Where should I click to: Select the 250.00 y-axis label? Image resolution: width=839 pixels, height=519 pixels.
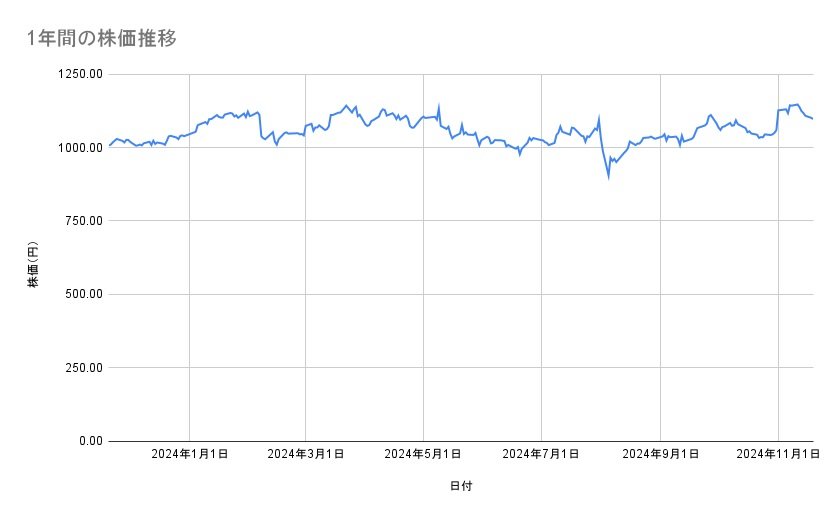[81, 367]
